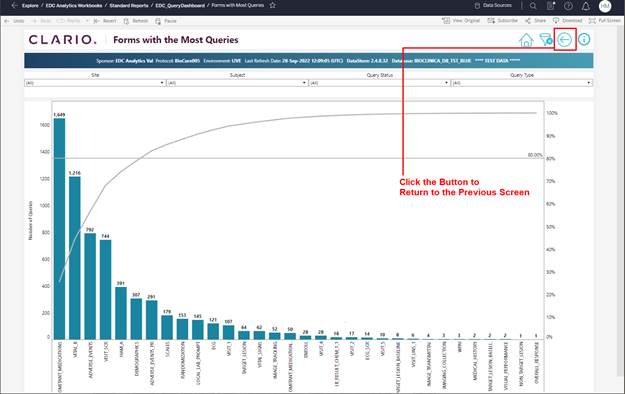This screenshot has width=625, height=394.
Task: Expand the Query Status filter dropdown
Action: click(379, 83)
